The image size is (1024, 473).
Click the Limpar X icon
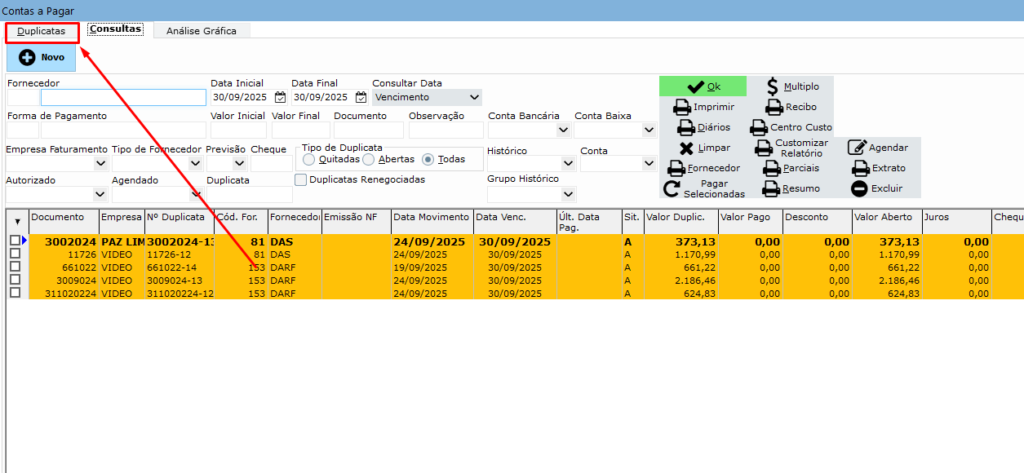point(686,148)
